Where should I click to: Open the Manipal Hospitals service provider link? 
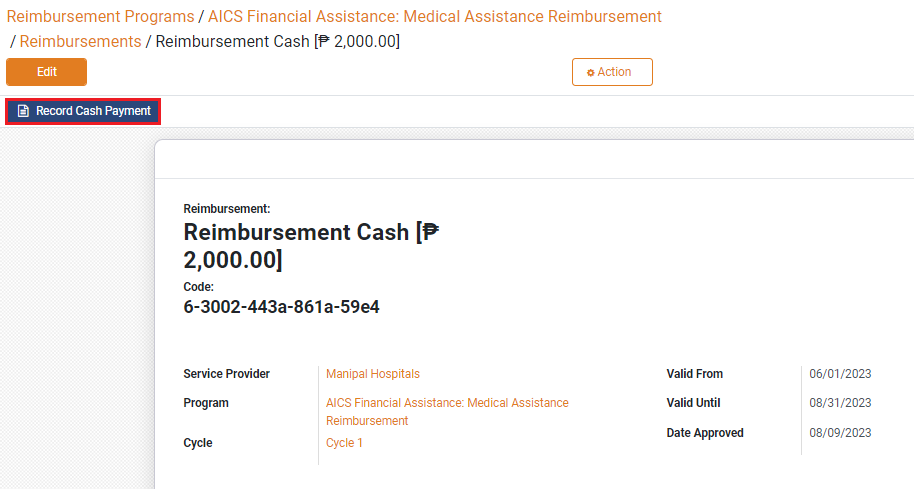373,374
